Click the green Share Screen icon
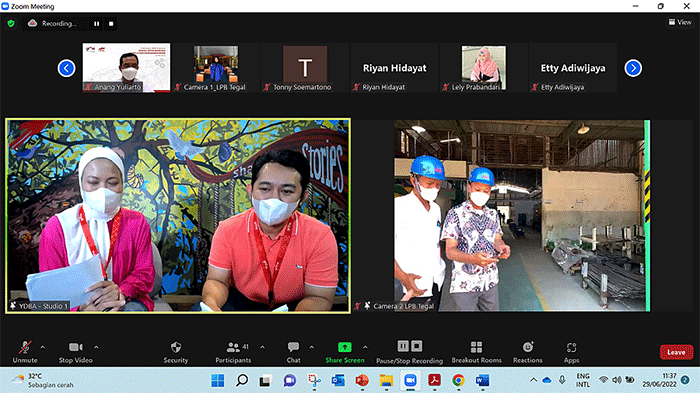This screenshot has width=700, height=393. point(345,347)
